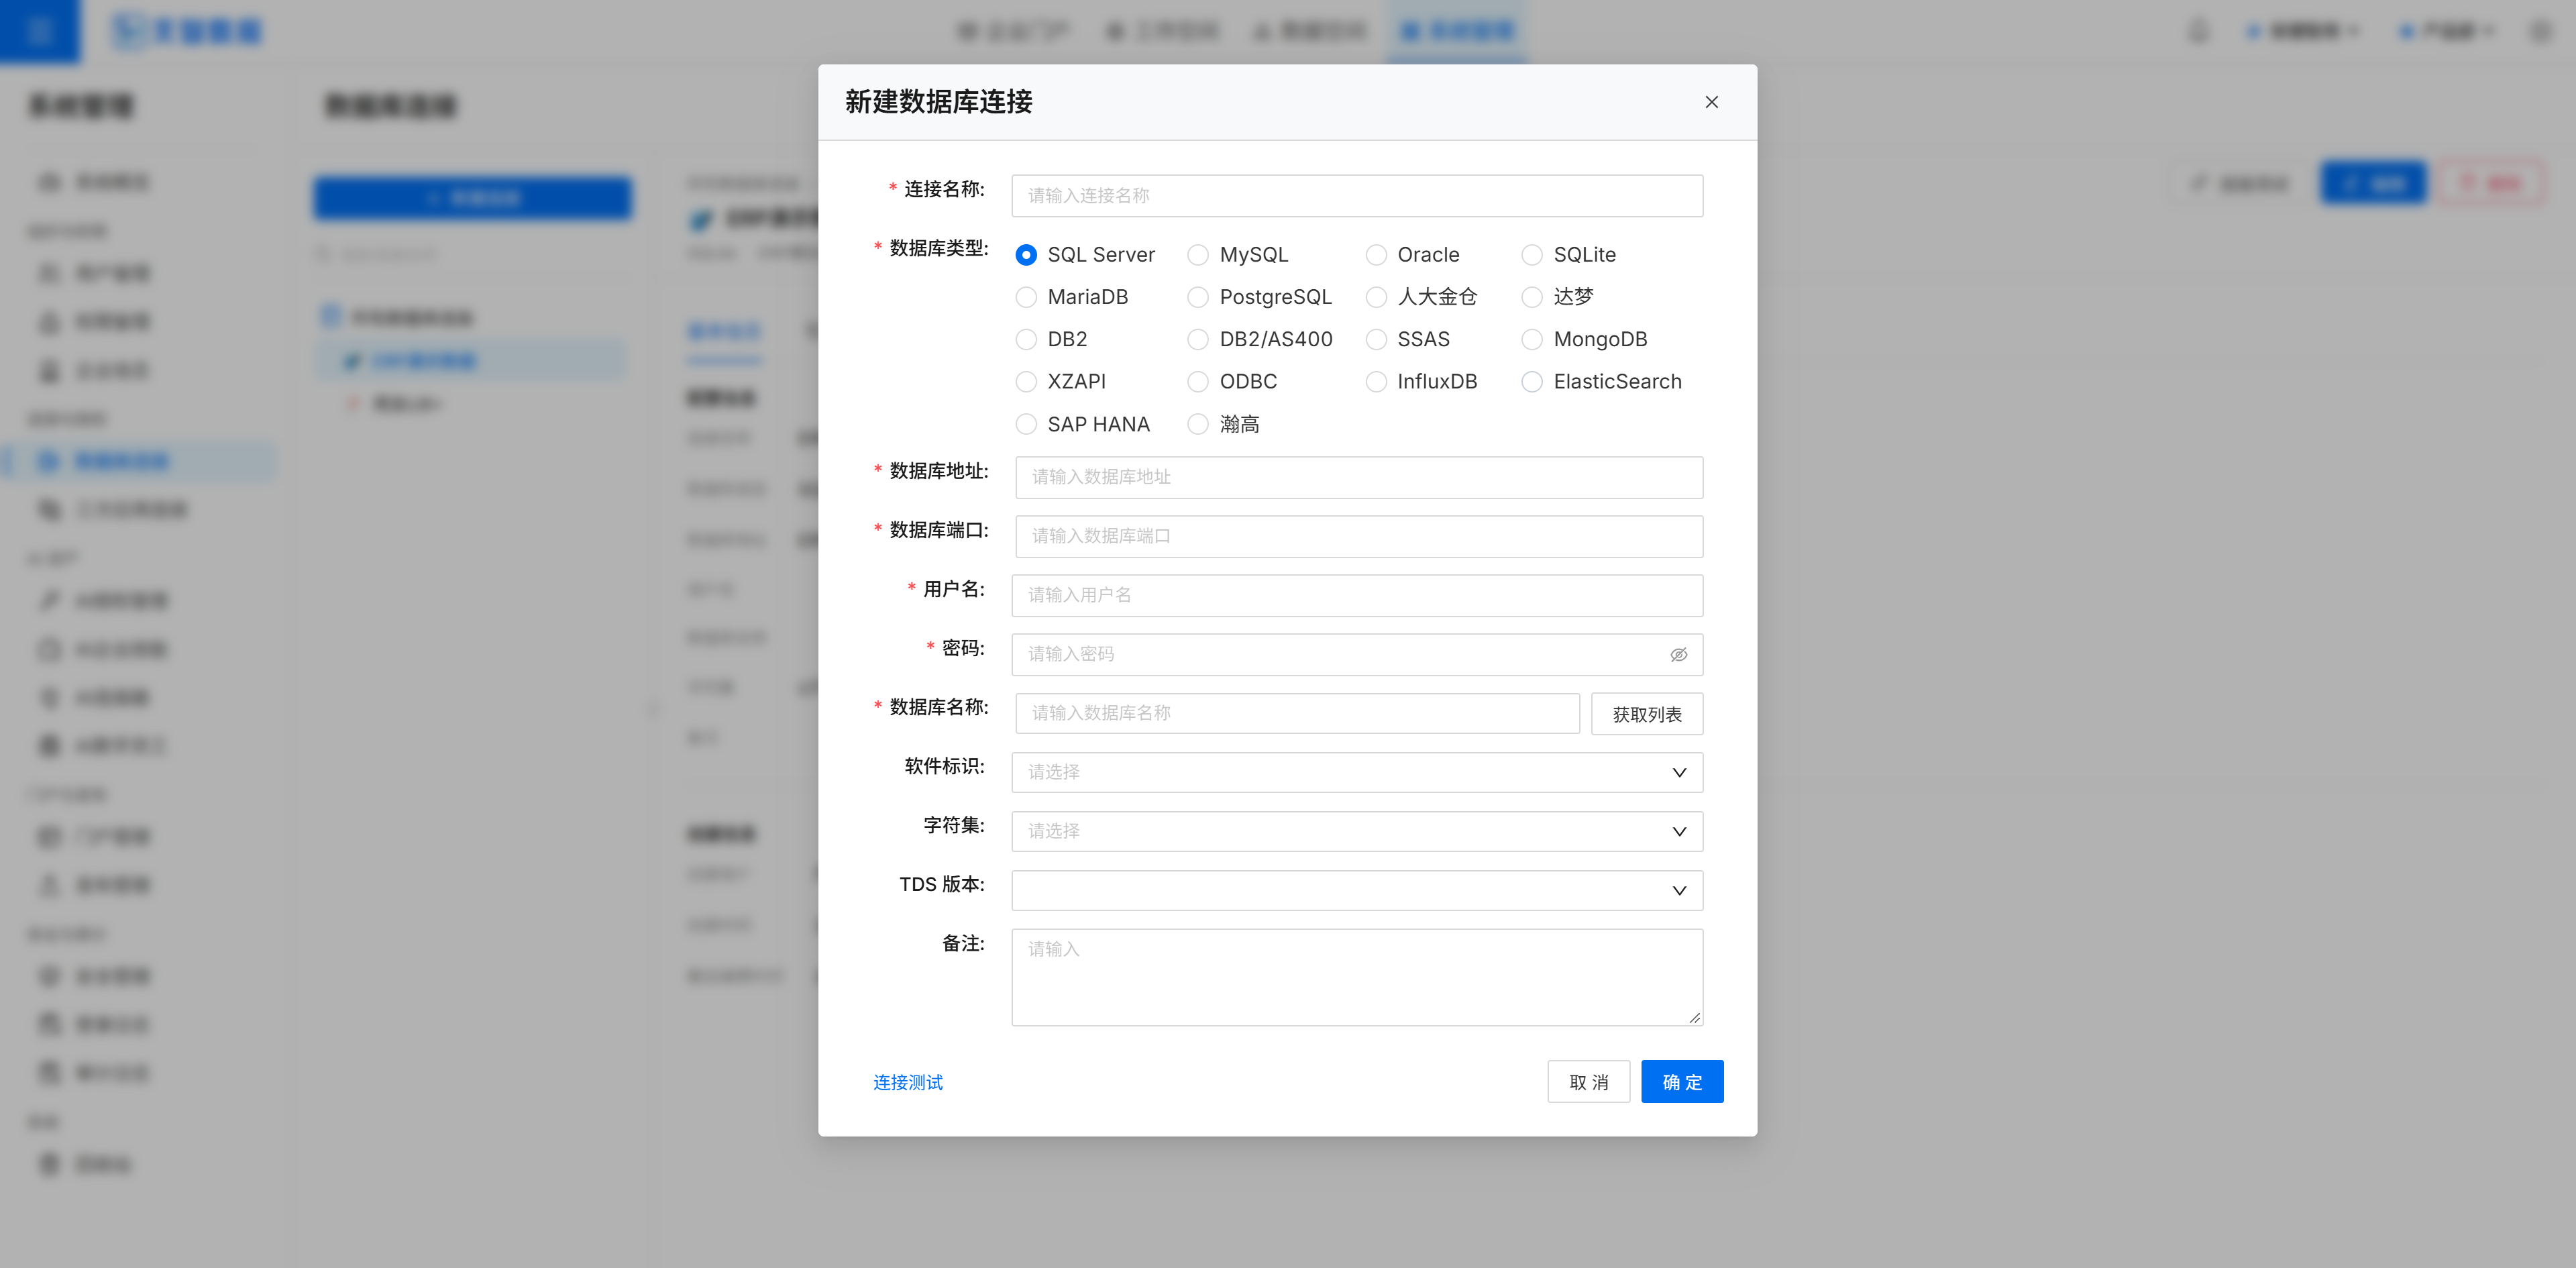Image resolution: width=2576 pixels, height=1268 pixels.
Task: Select SSAS radio option
Action: pyautogui.click(x=1376, y=339)
